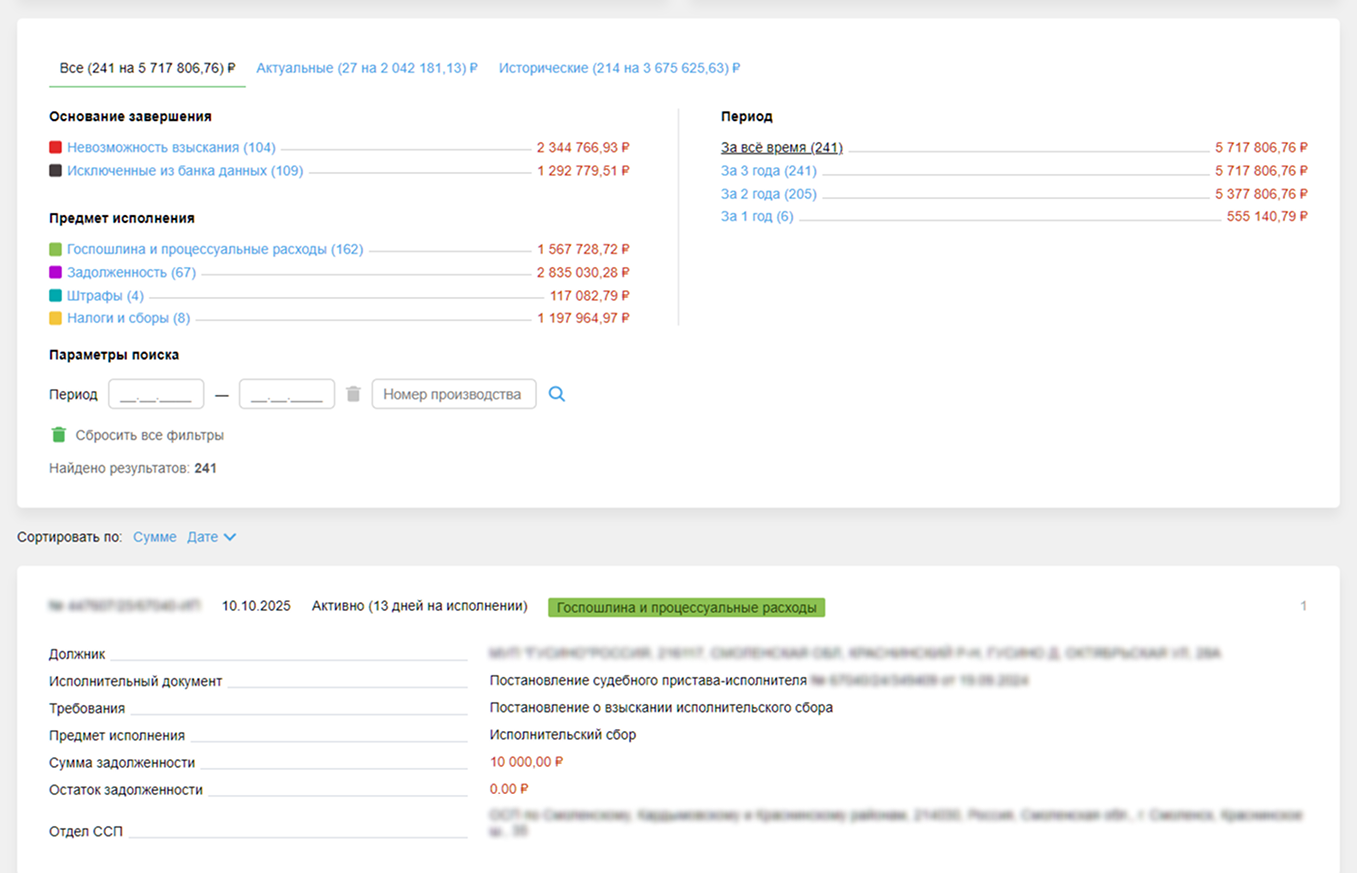Screen dimensions: 1357x873
Task: Click green trash icon to reset filters
Action: pyautogui.click(x=58, y=435)
